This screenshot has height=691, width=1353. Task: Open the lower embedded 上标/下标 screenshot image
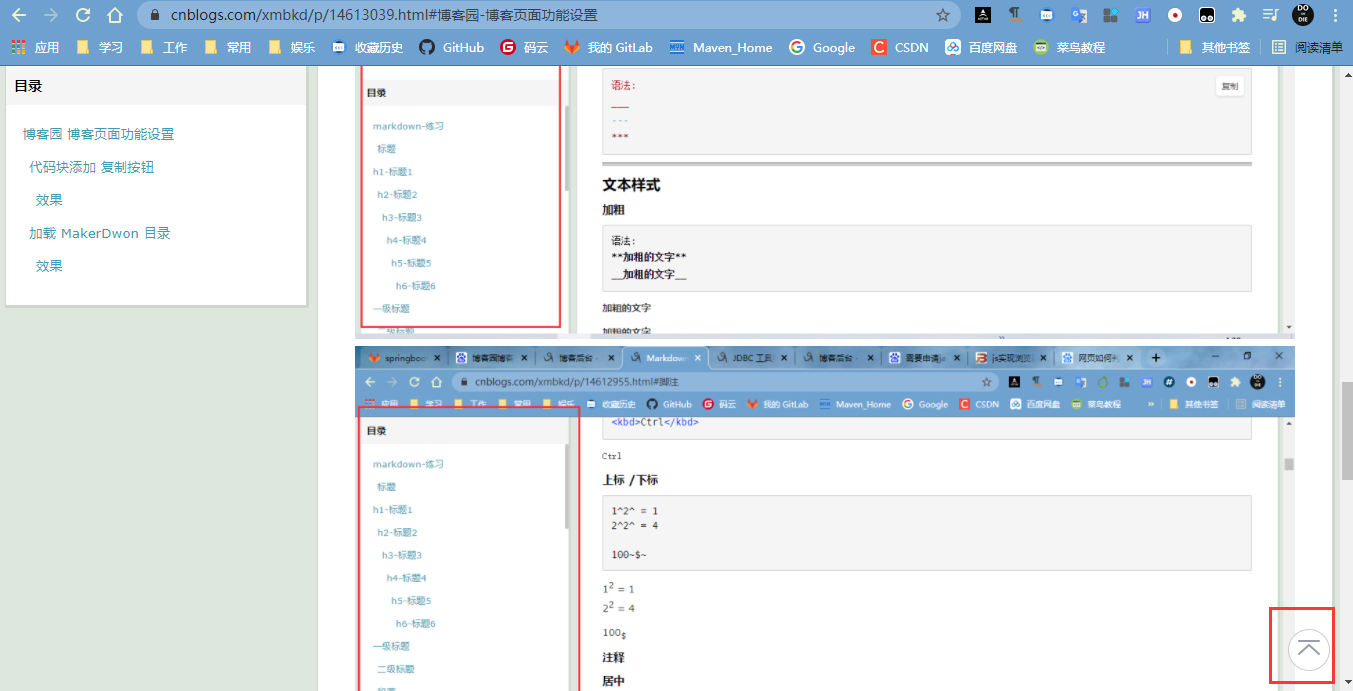[825, 519]
